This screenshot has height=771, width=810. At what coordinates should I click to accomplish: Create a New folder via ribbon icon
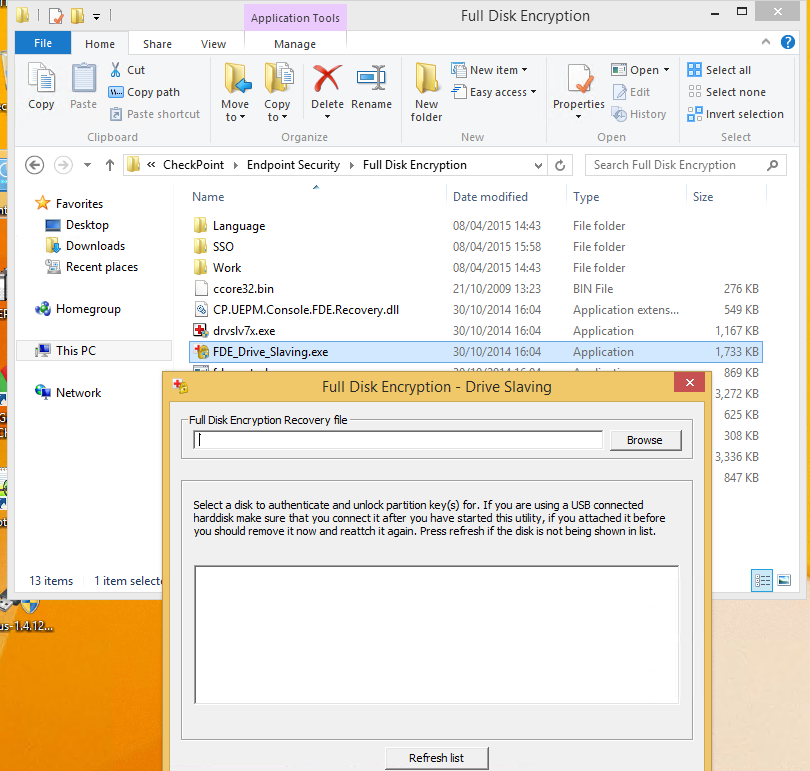pos(426,90)
